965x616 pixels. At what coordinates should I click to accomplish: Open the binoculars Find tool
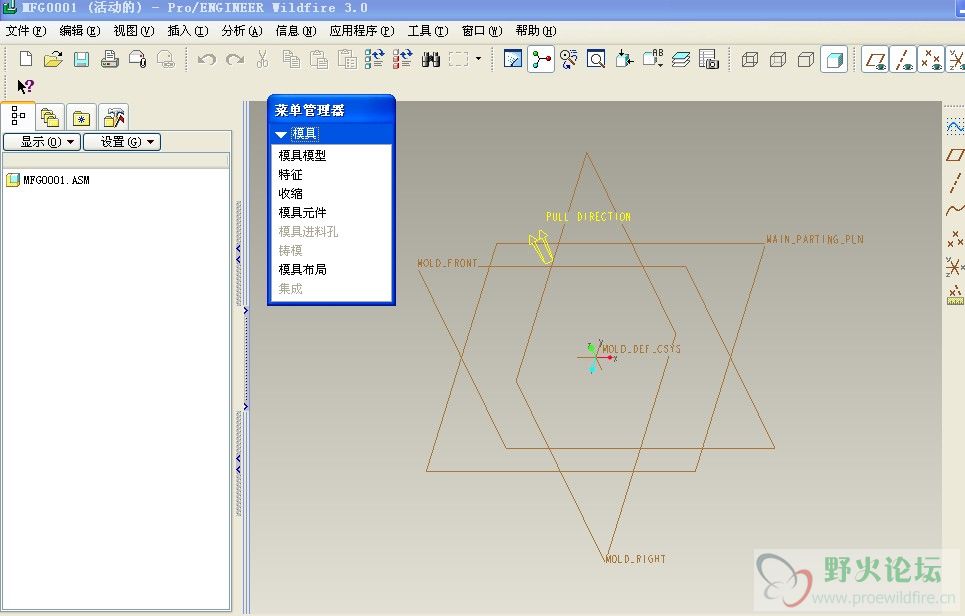click(x=431, y=59)
